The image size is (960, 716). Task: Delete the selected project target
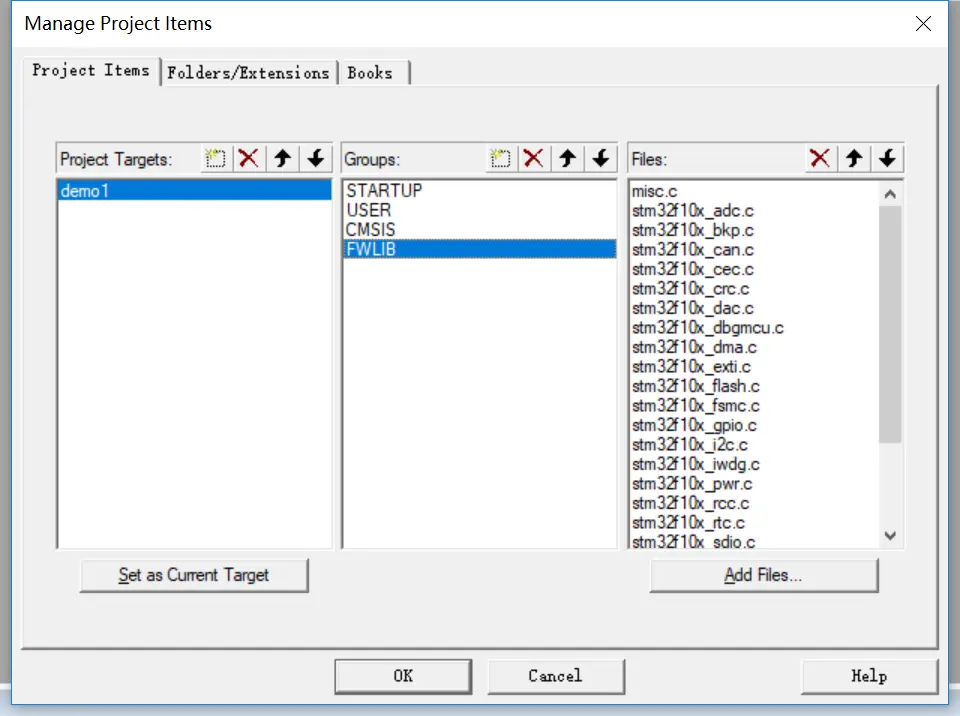[249, 159]
